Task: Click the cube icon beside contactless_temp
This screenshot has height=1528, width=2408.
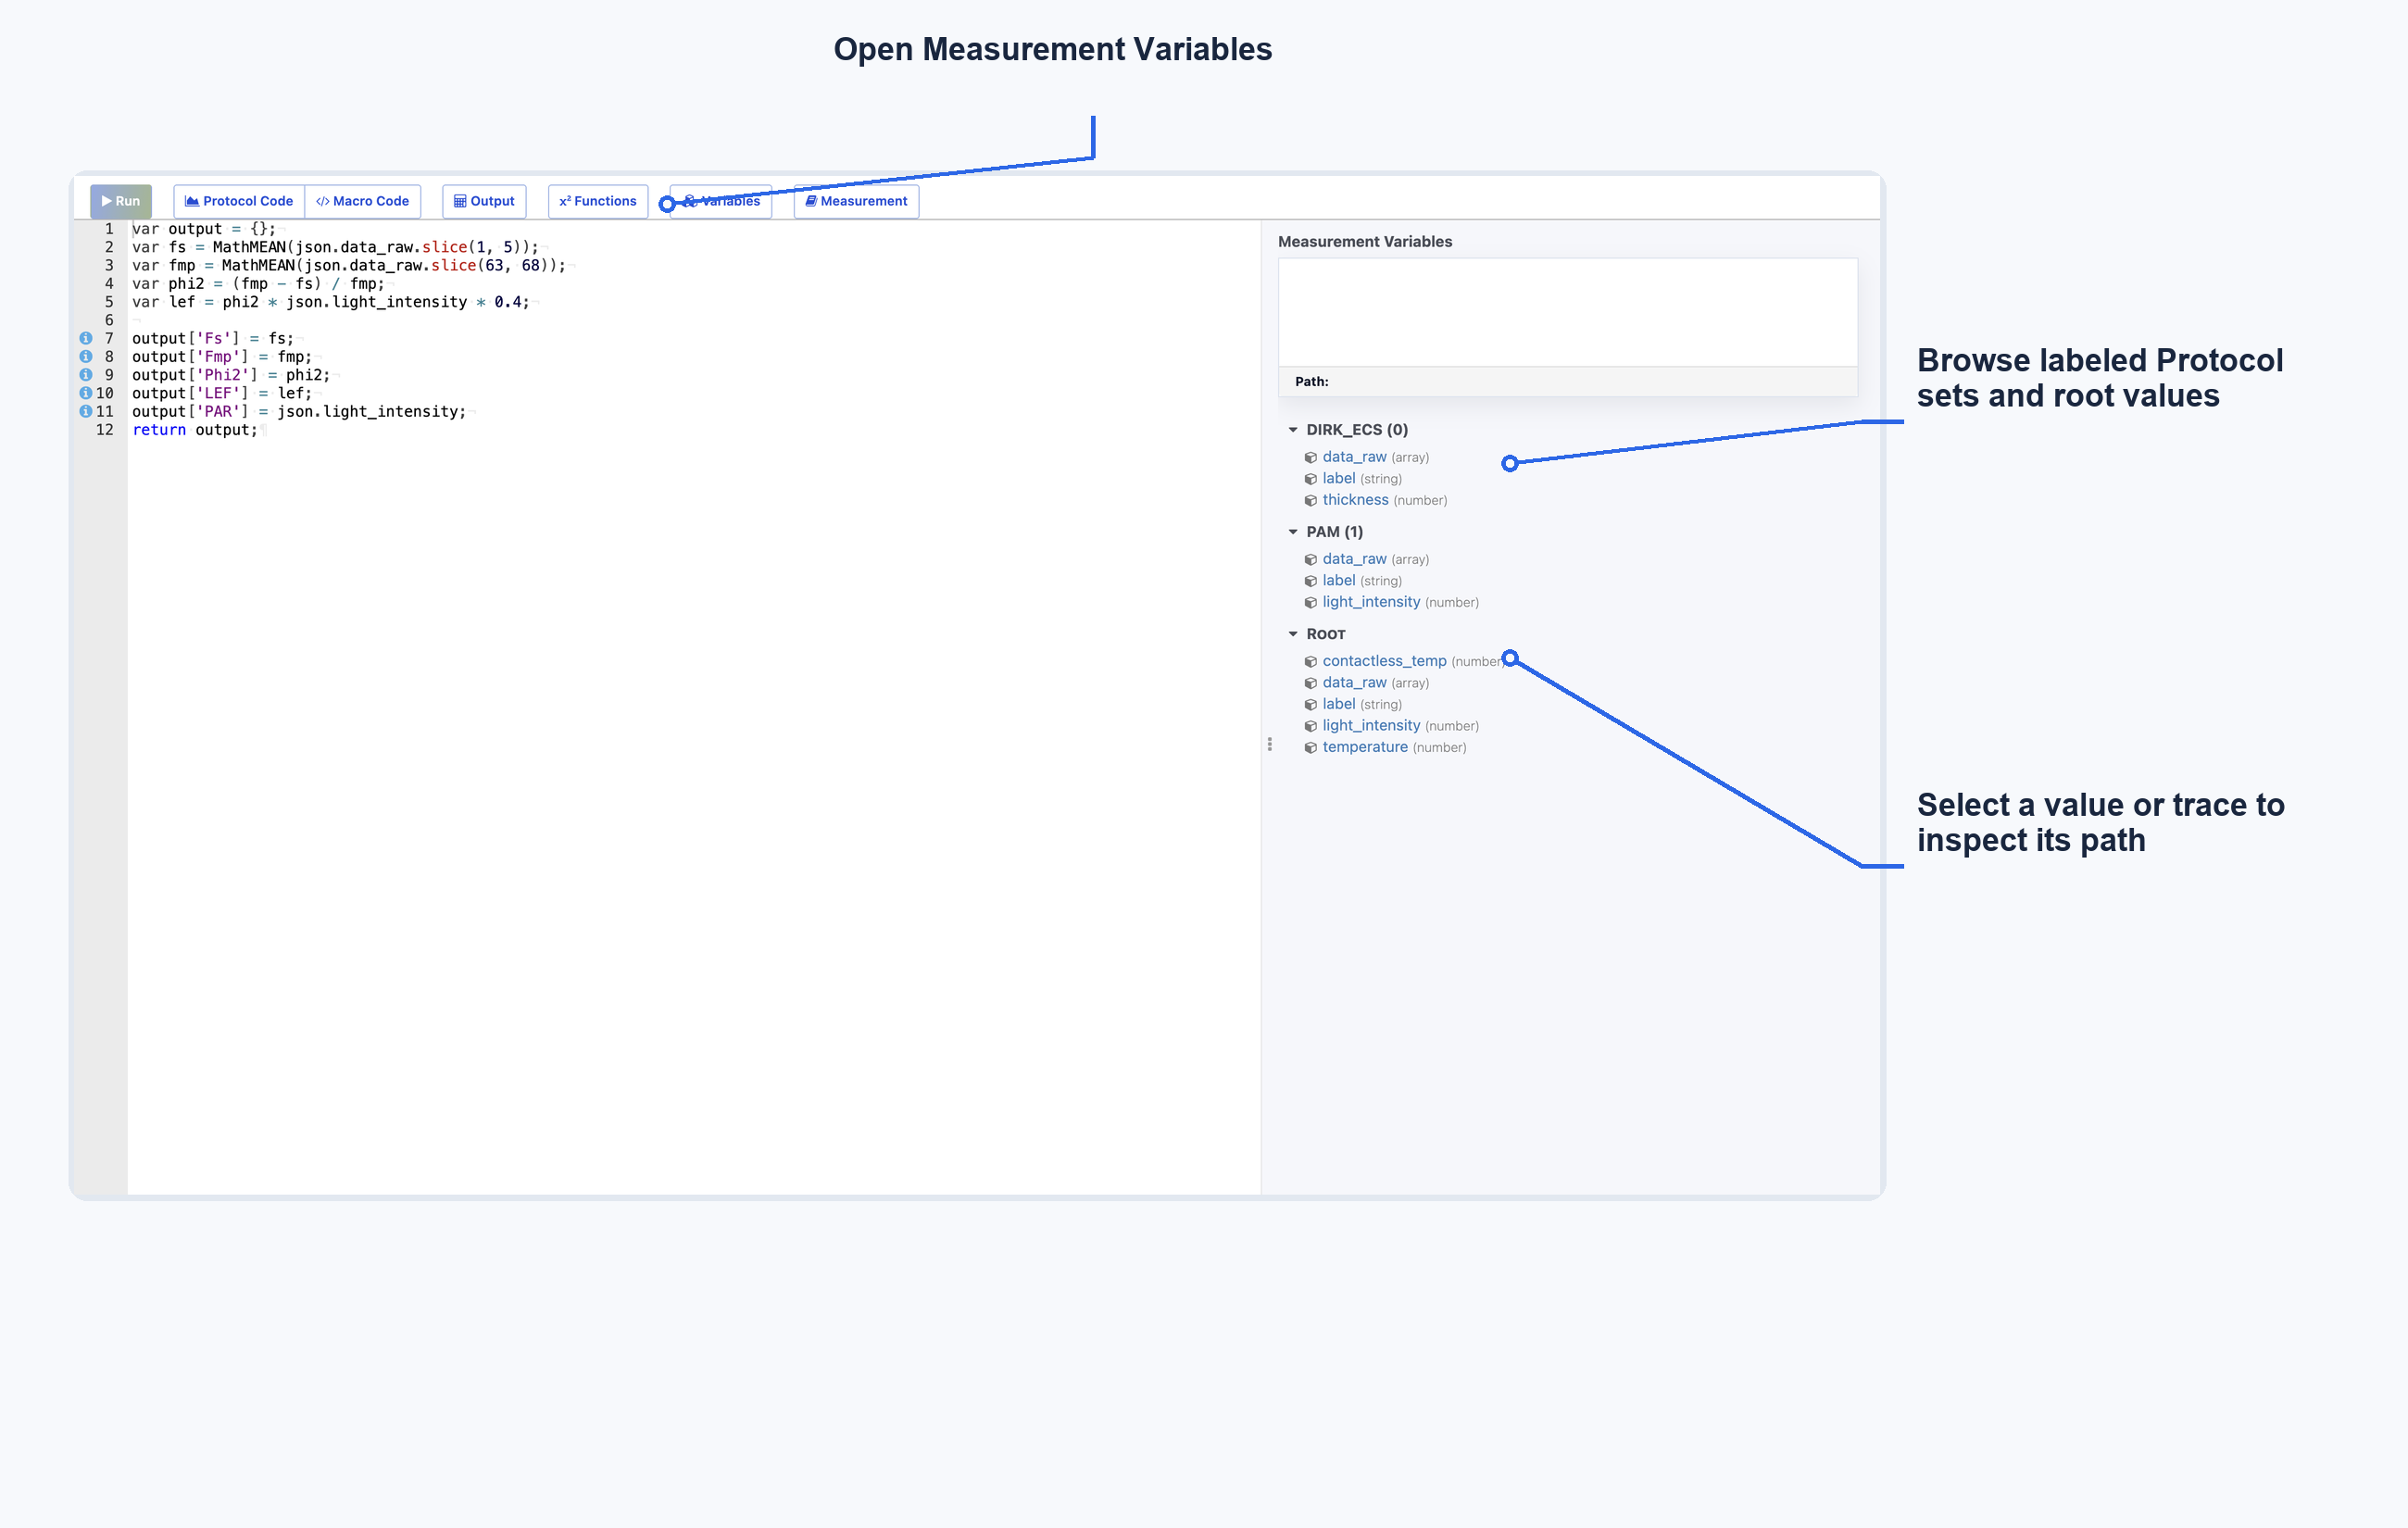Action: pos(1310,662)
